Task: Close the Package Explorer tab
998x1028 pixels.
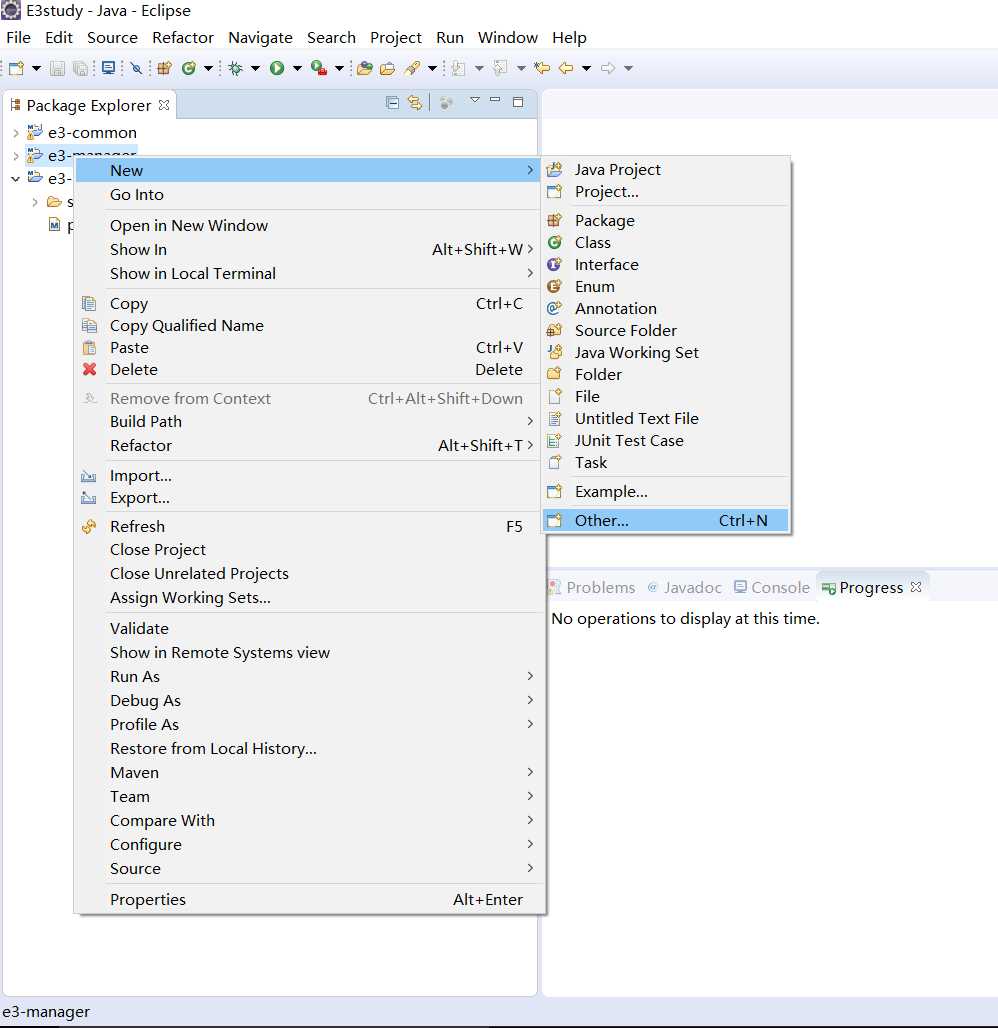Action: pos(164,105)
